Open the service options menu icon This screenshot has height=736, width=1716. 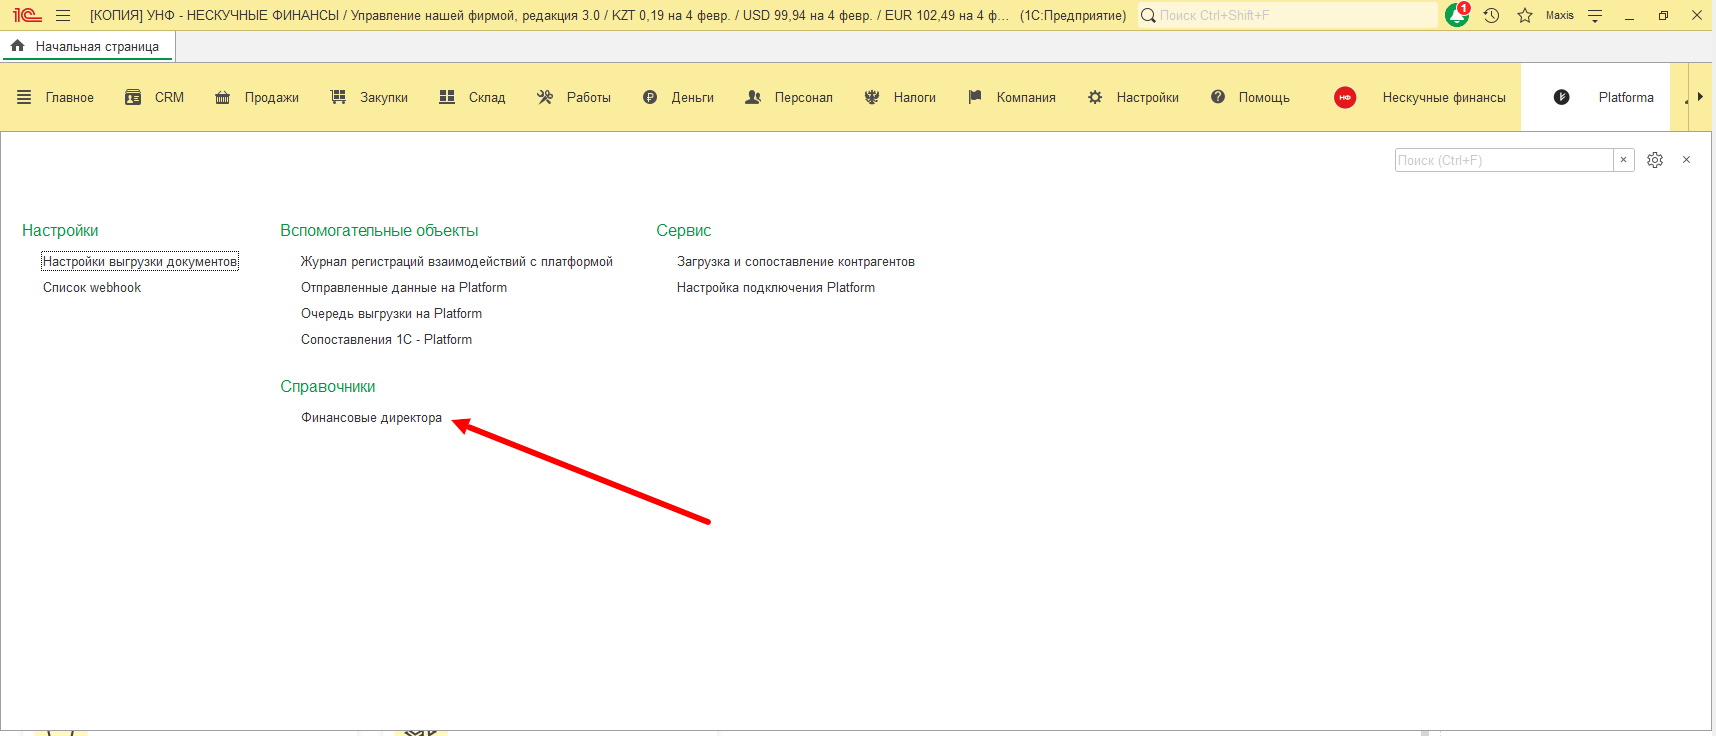[x=1595, y=16]
